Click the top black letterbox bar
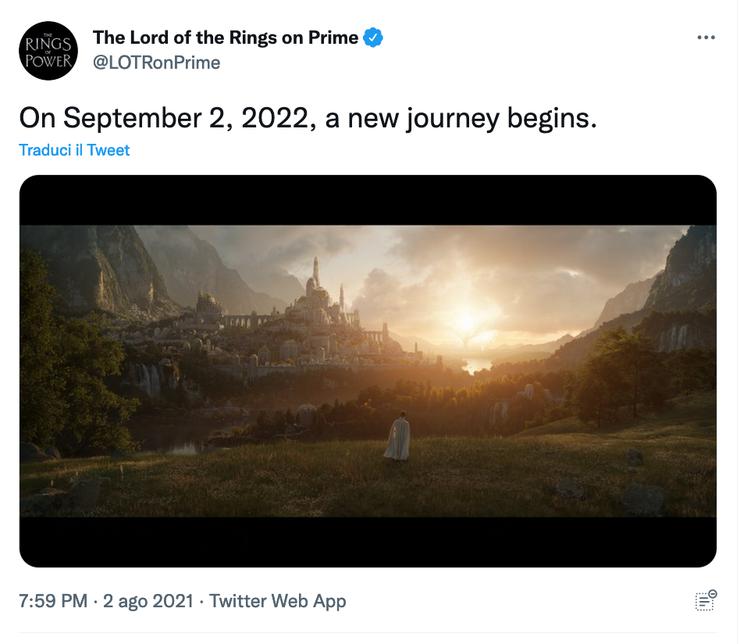The image size is (740, 644). pyautogui.click(x=368, y=201)
